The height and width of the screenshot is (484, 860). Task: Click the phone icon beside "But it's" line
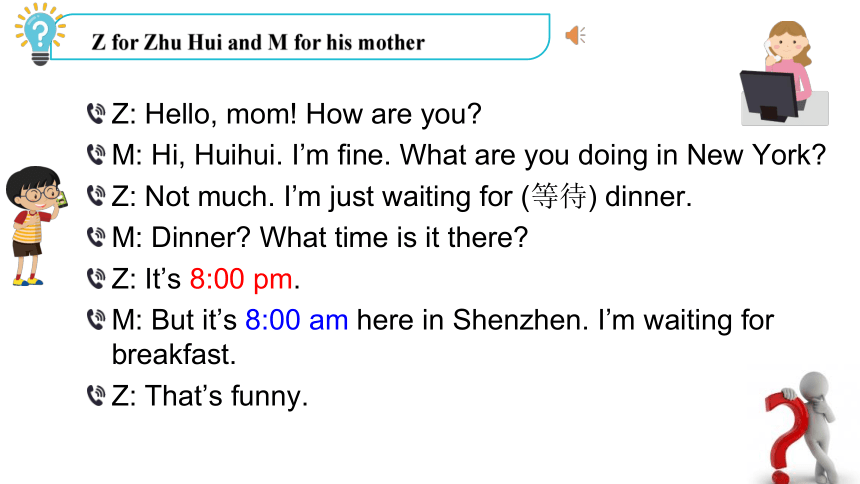click(96, 319)
